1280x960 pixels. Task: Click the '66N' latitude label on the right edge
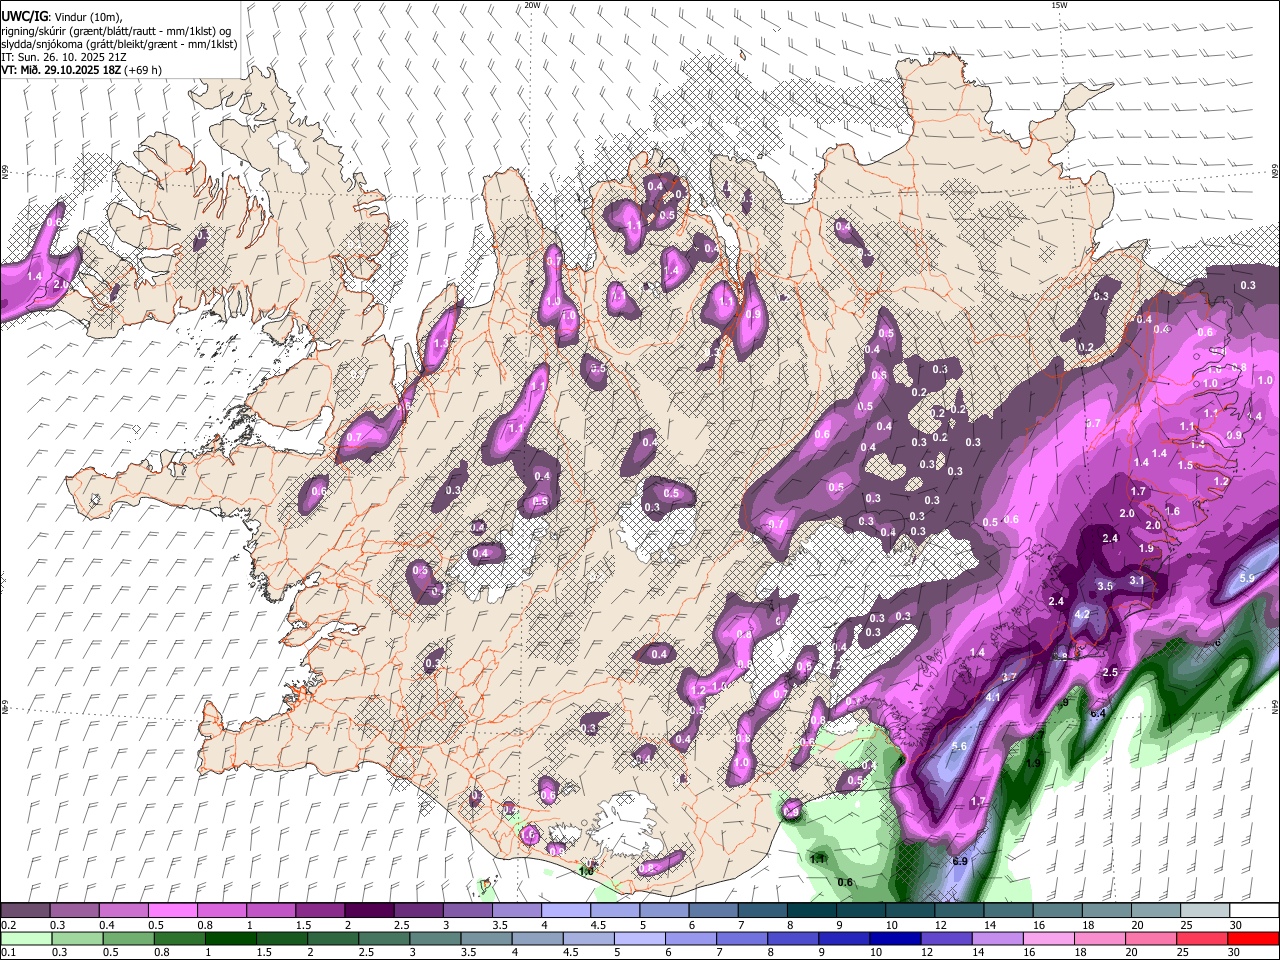click(x=1275, y=173)
